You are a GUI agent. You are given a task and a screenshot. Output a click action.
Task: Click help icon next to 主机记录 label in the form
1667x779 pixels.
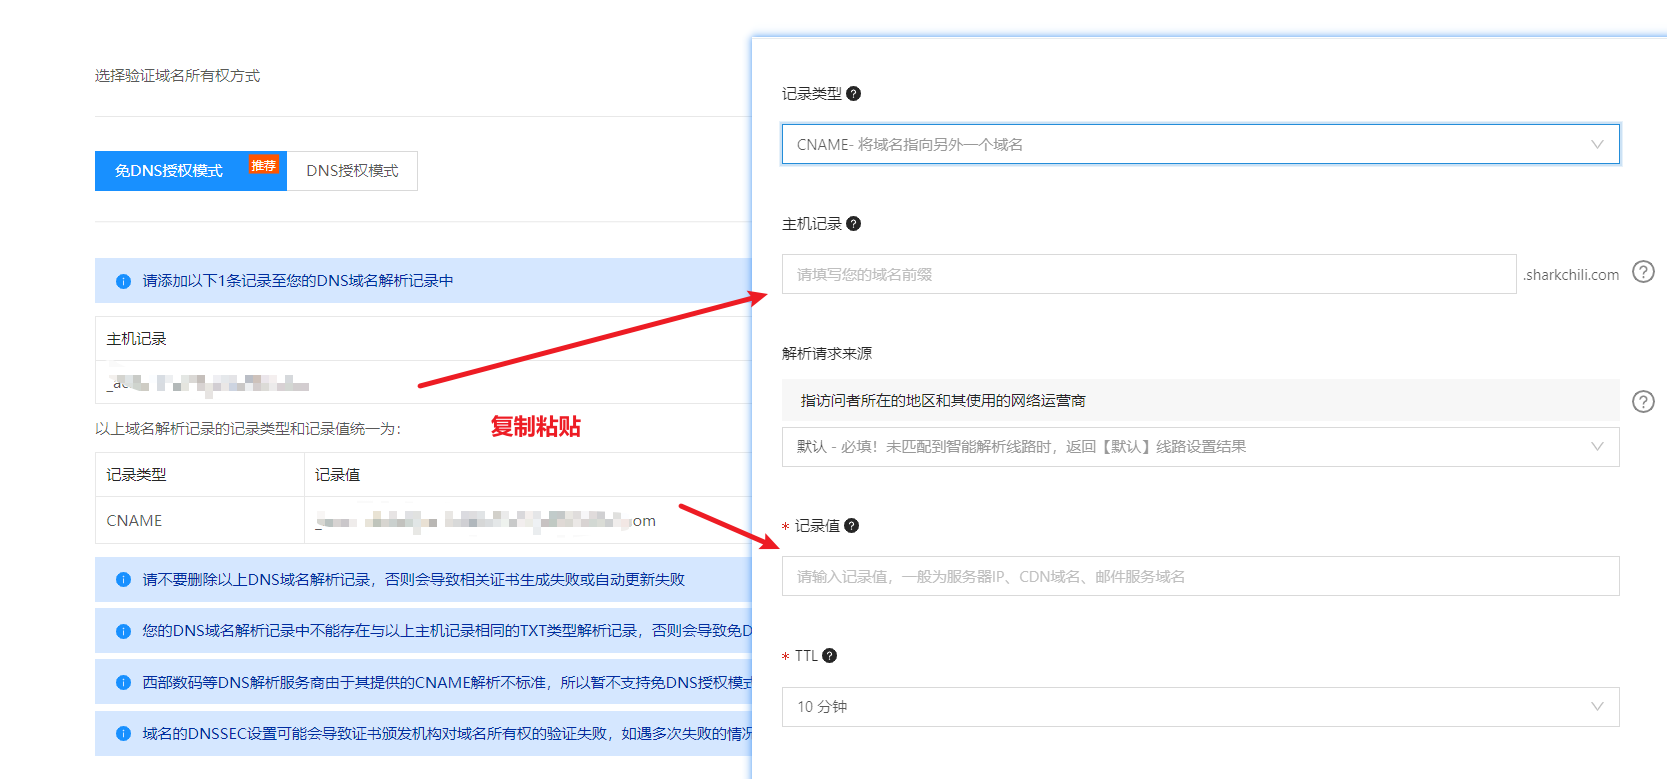pos(853,223)
